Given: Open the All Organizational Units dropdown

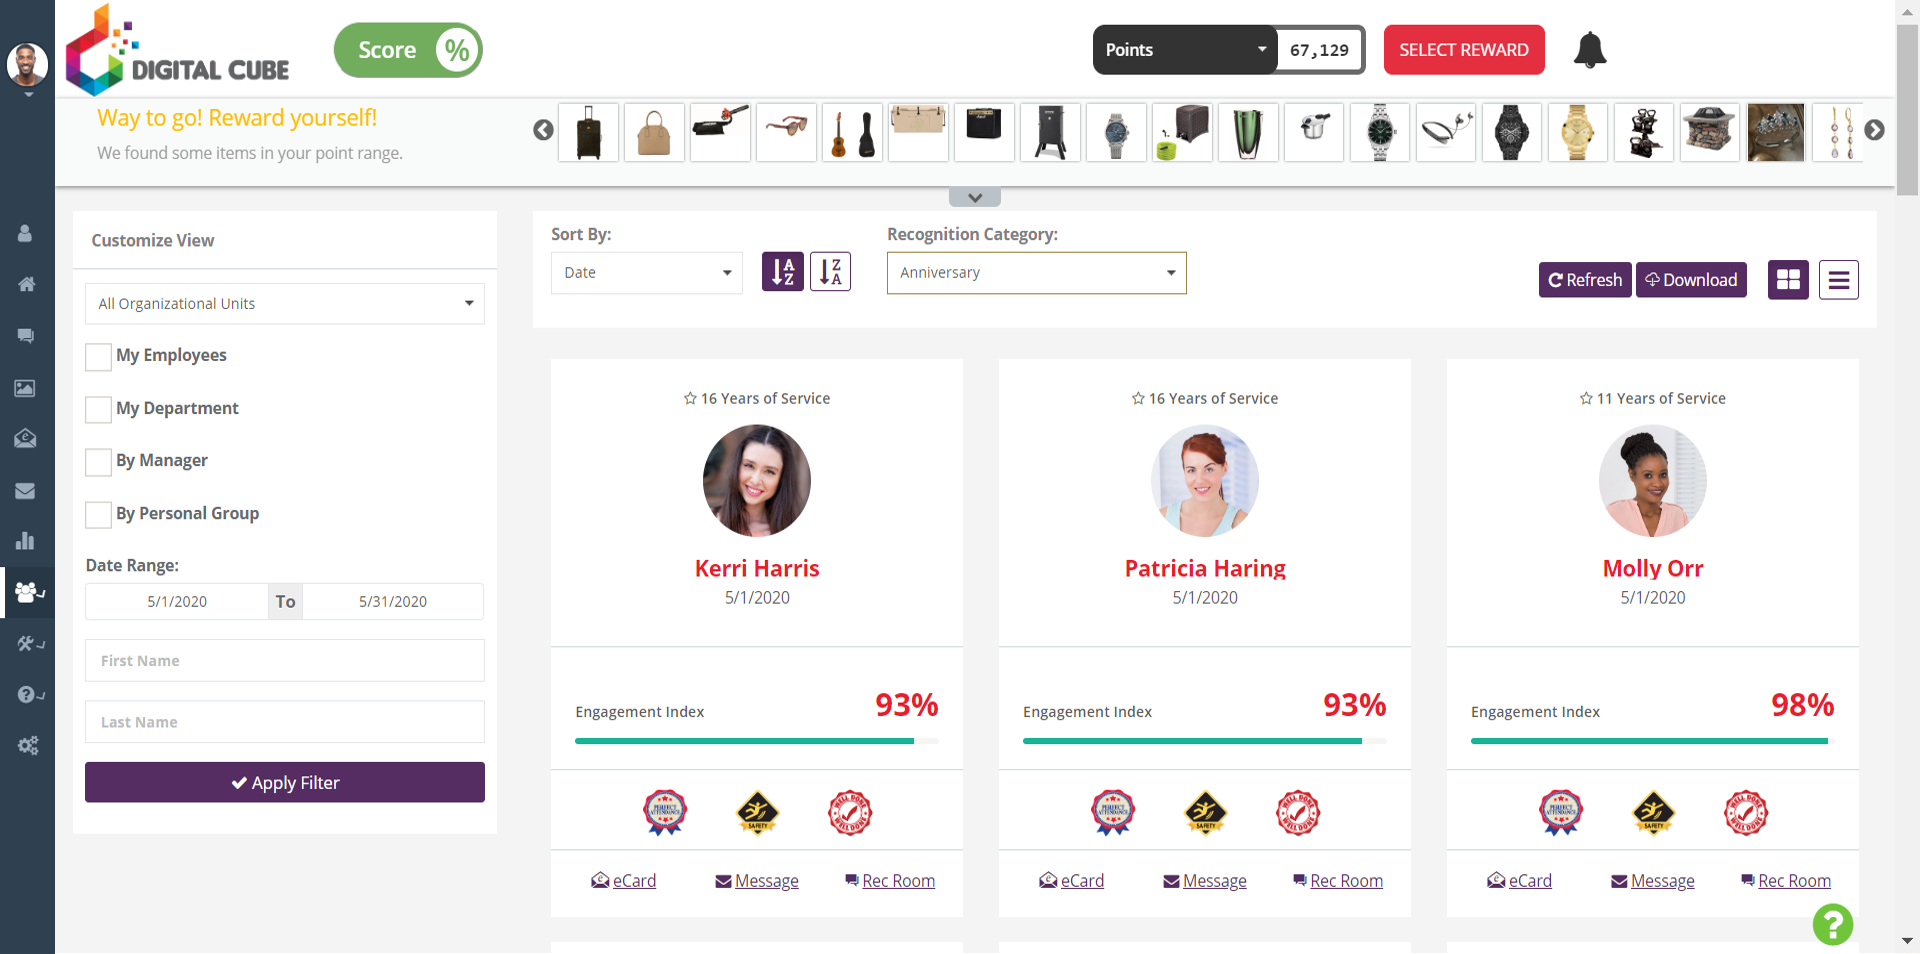Looking at the screenshot, I should [x=285, y=304].
